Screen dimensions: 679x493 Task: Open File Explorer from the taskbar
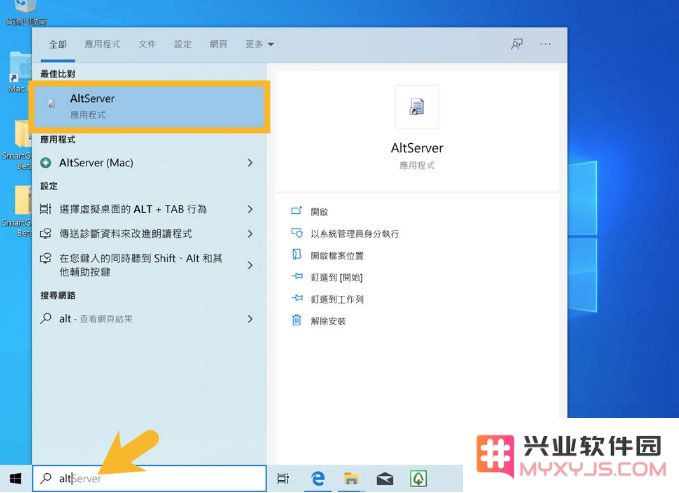pos(351,479)
